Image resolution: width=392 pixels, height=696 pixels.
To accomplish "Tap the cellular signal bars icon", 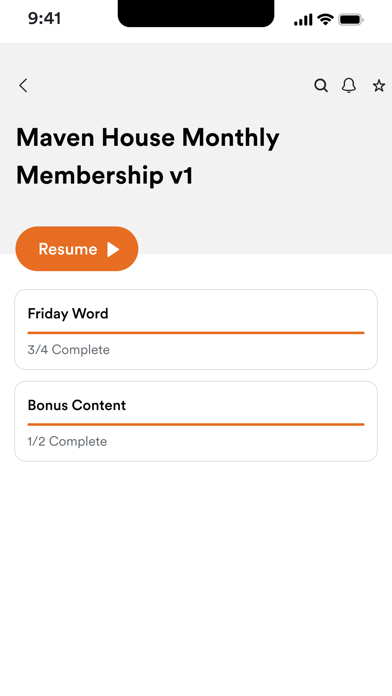I will (303, 20).
